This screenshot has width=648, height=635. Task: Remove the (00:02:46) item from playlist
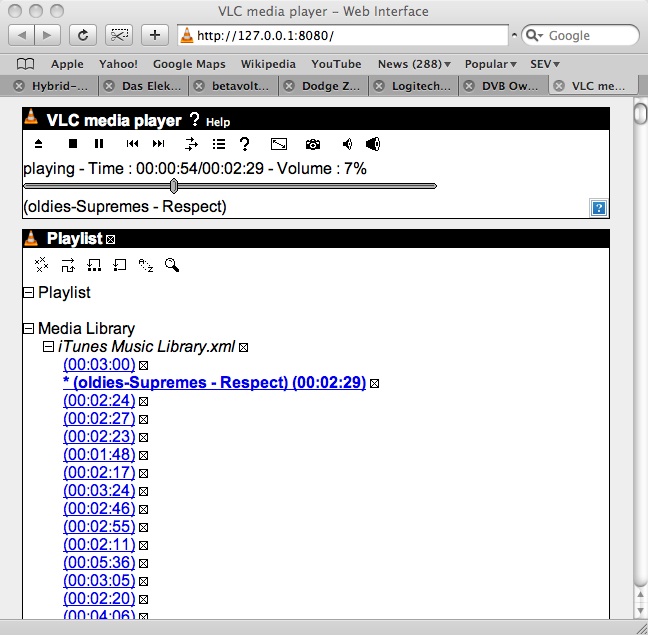(143, 509)
